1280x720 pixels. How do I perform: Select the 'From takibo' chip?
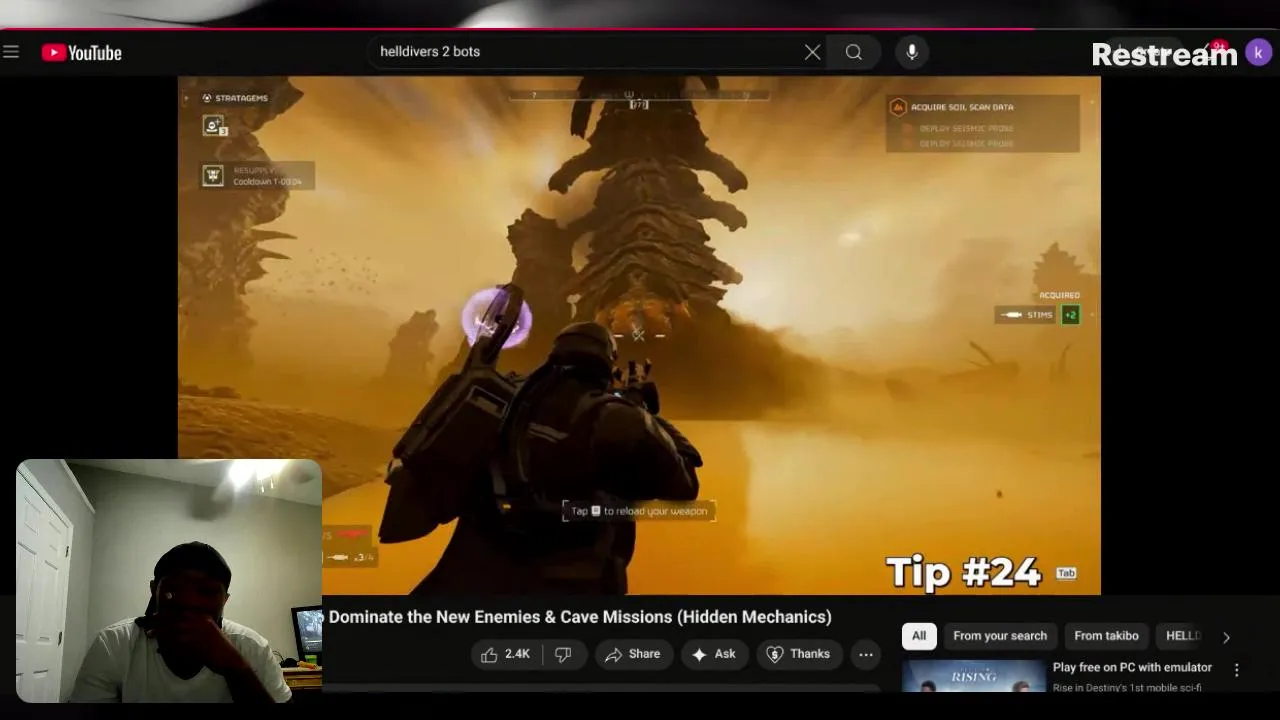tap(1106, 636)
